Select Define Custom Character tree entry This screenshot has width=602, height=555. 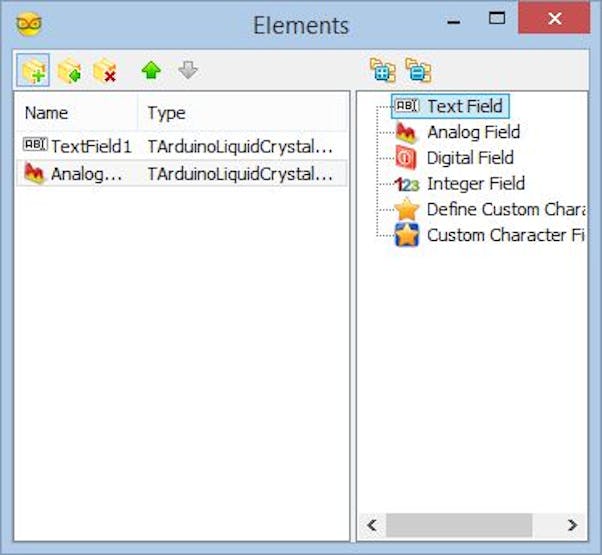tap(490, 210)
